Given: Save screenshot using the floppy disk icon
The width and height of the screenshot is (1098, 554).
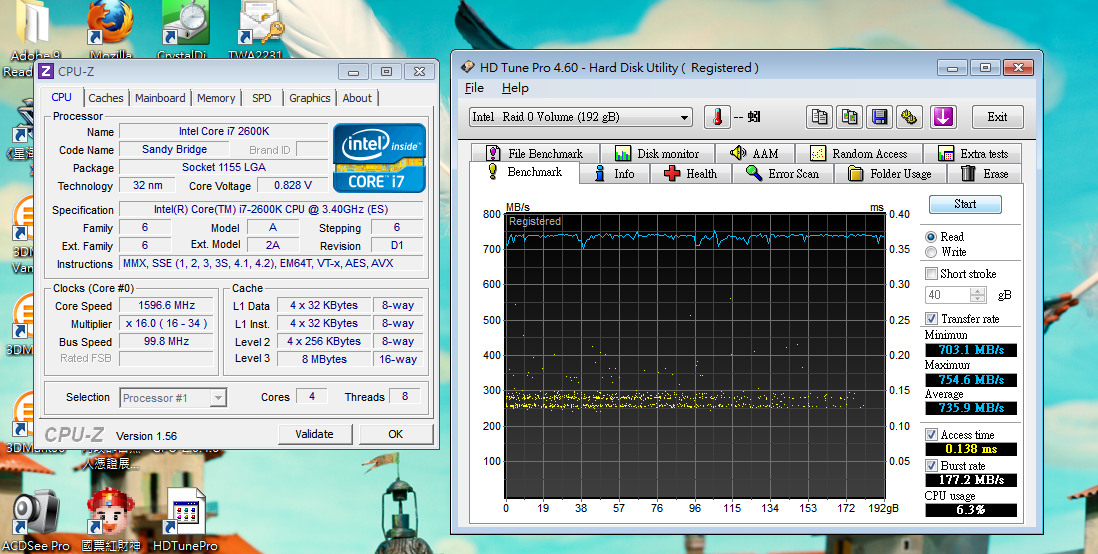Looking at the screenshot, I should click(880, 117).
